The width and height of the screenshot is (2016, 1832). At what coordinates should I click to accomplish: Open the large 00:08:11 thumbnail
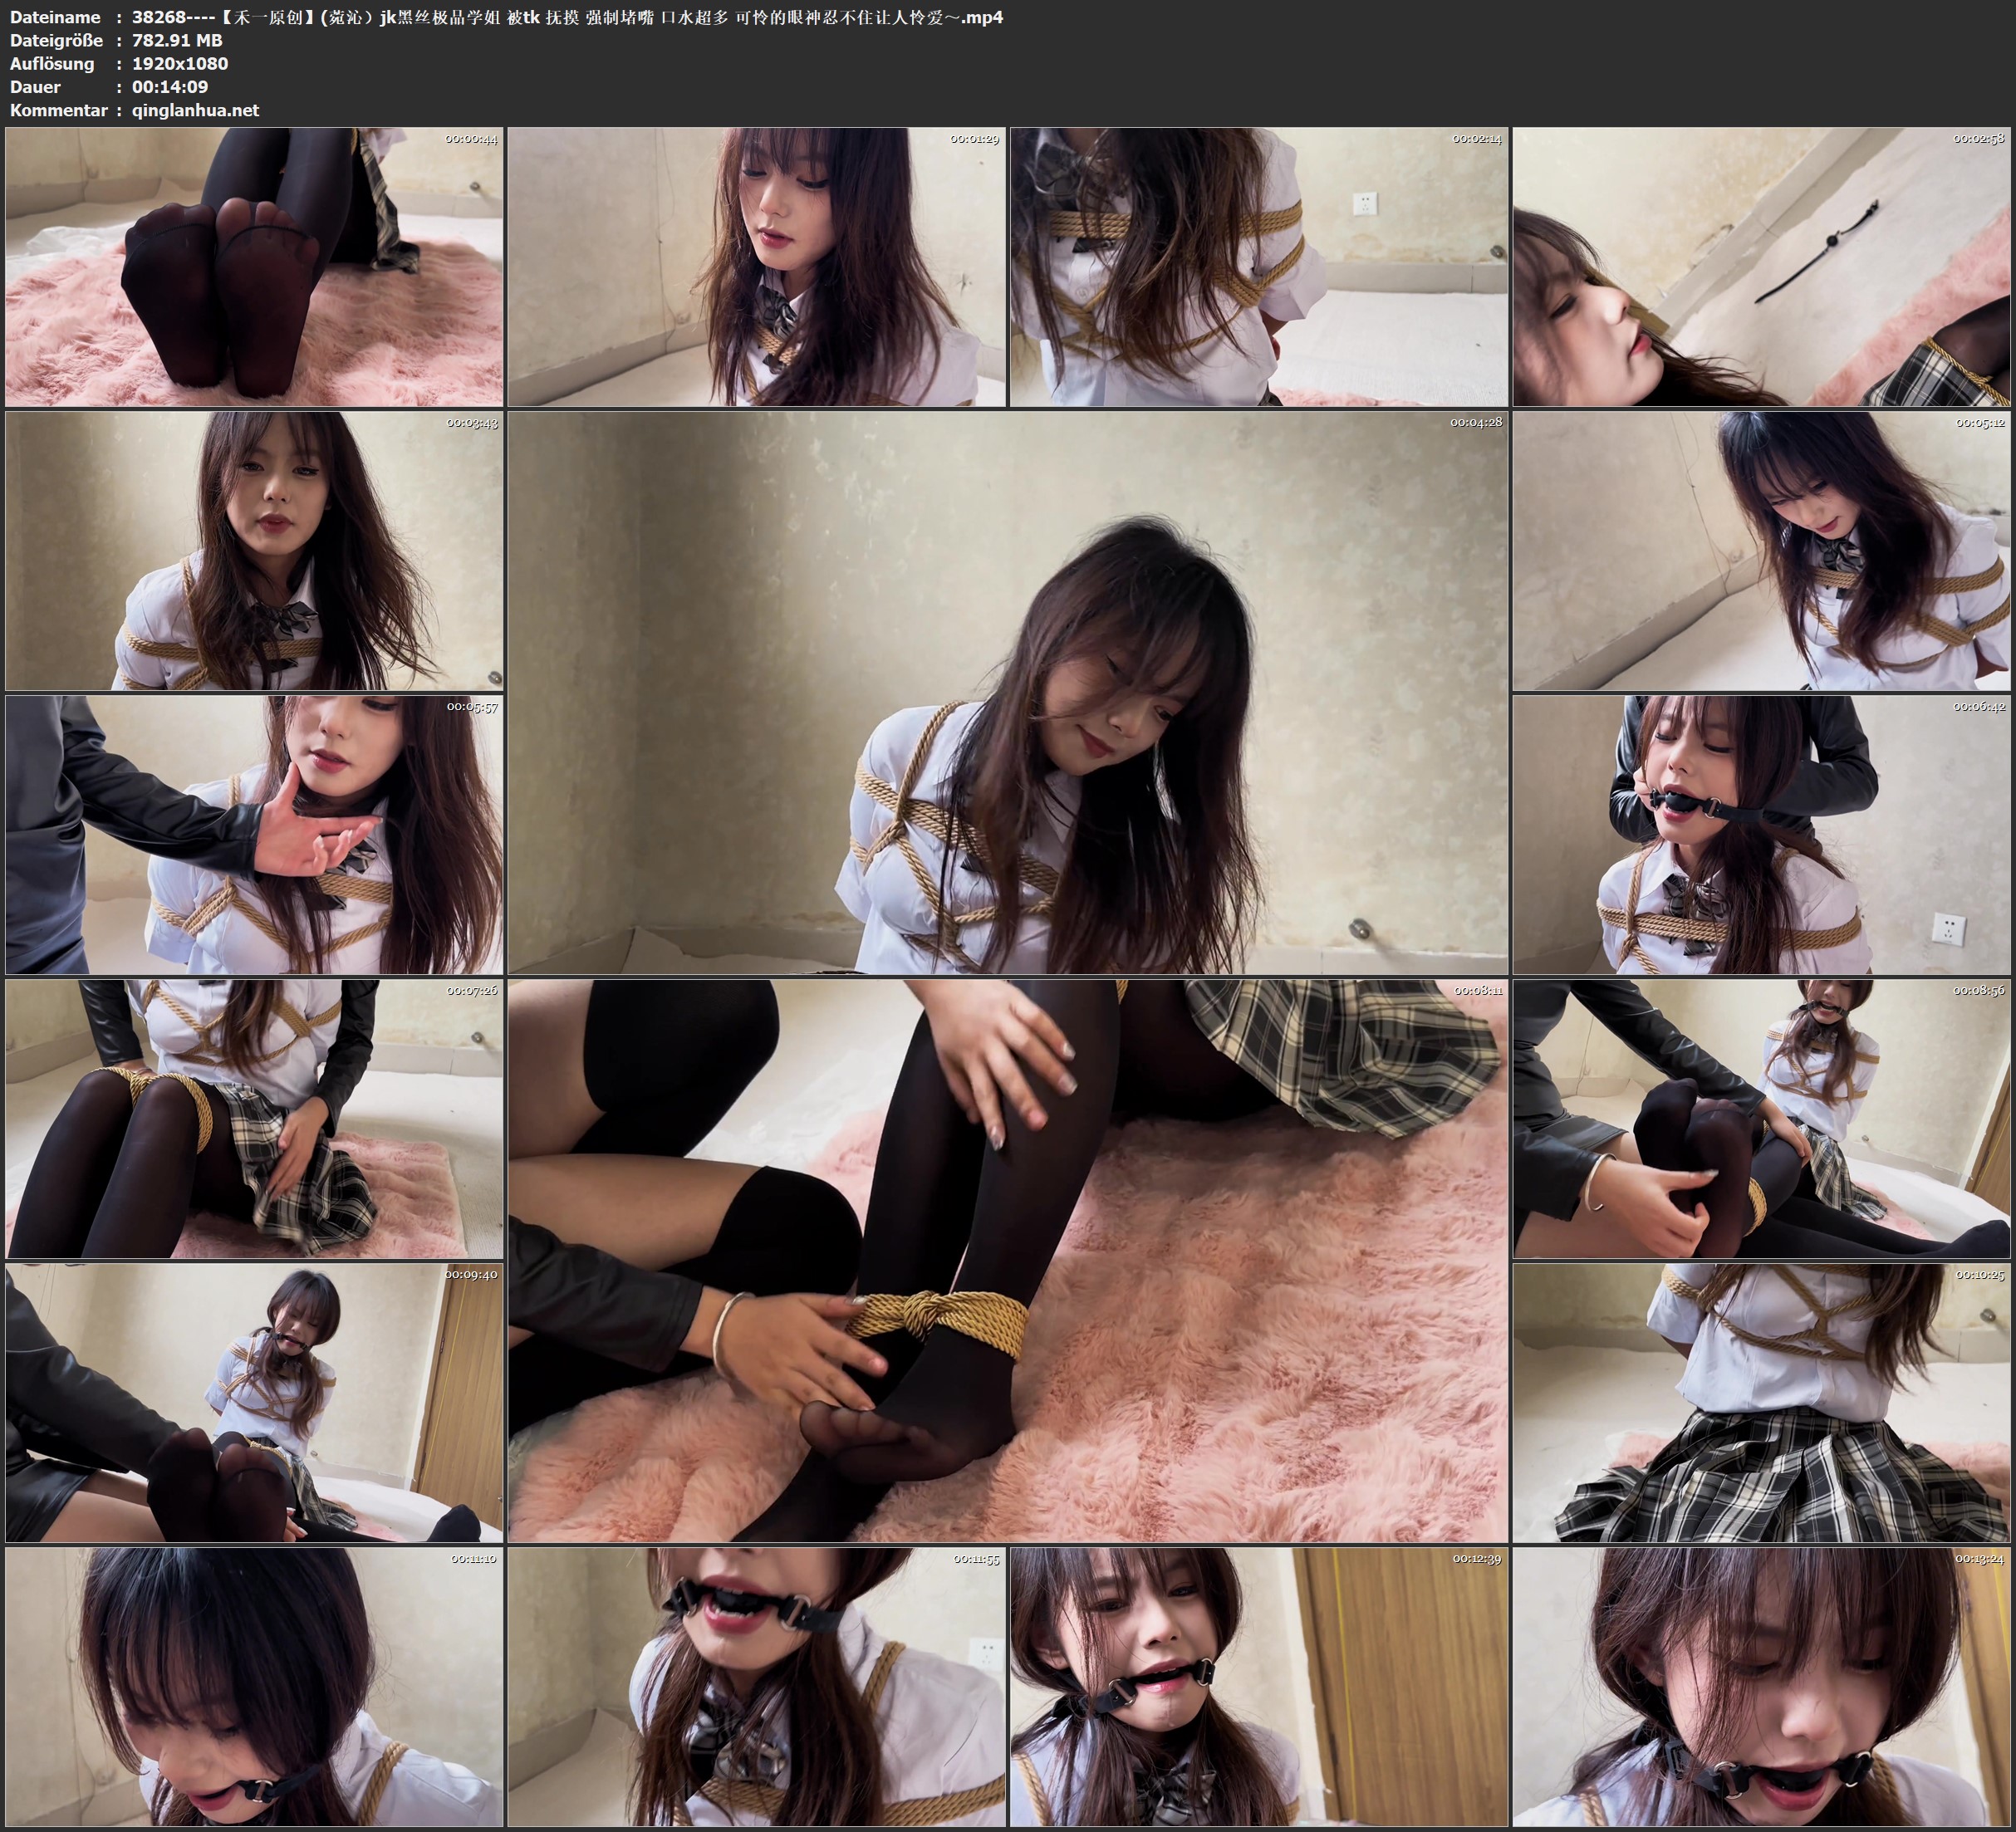point(1007,1260)
